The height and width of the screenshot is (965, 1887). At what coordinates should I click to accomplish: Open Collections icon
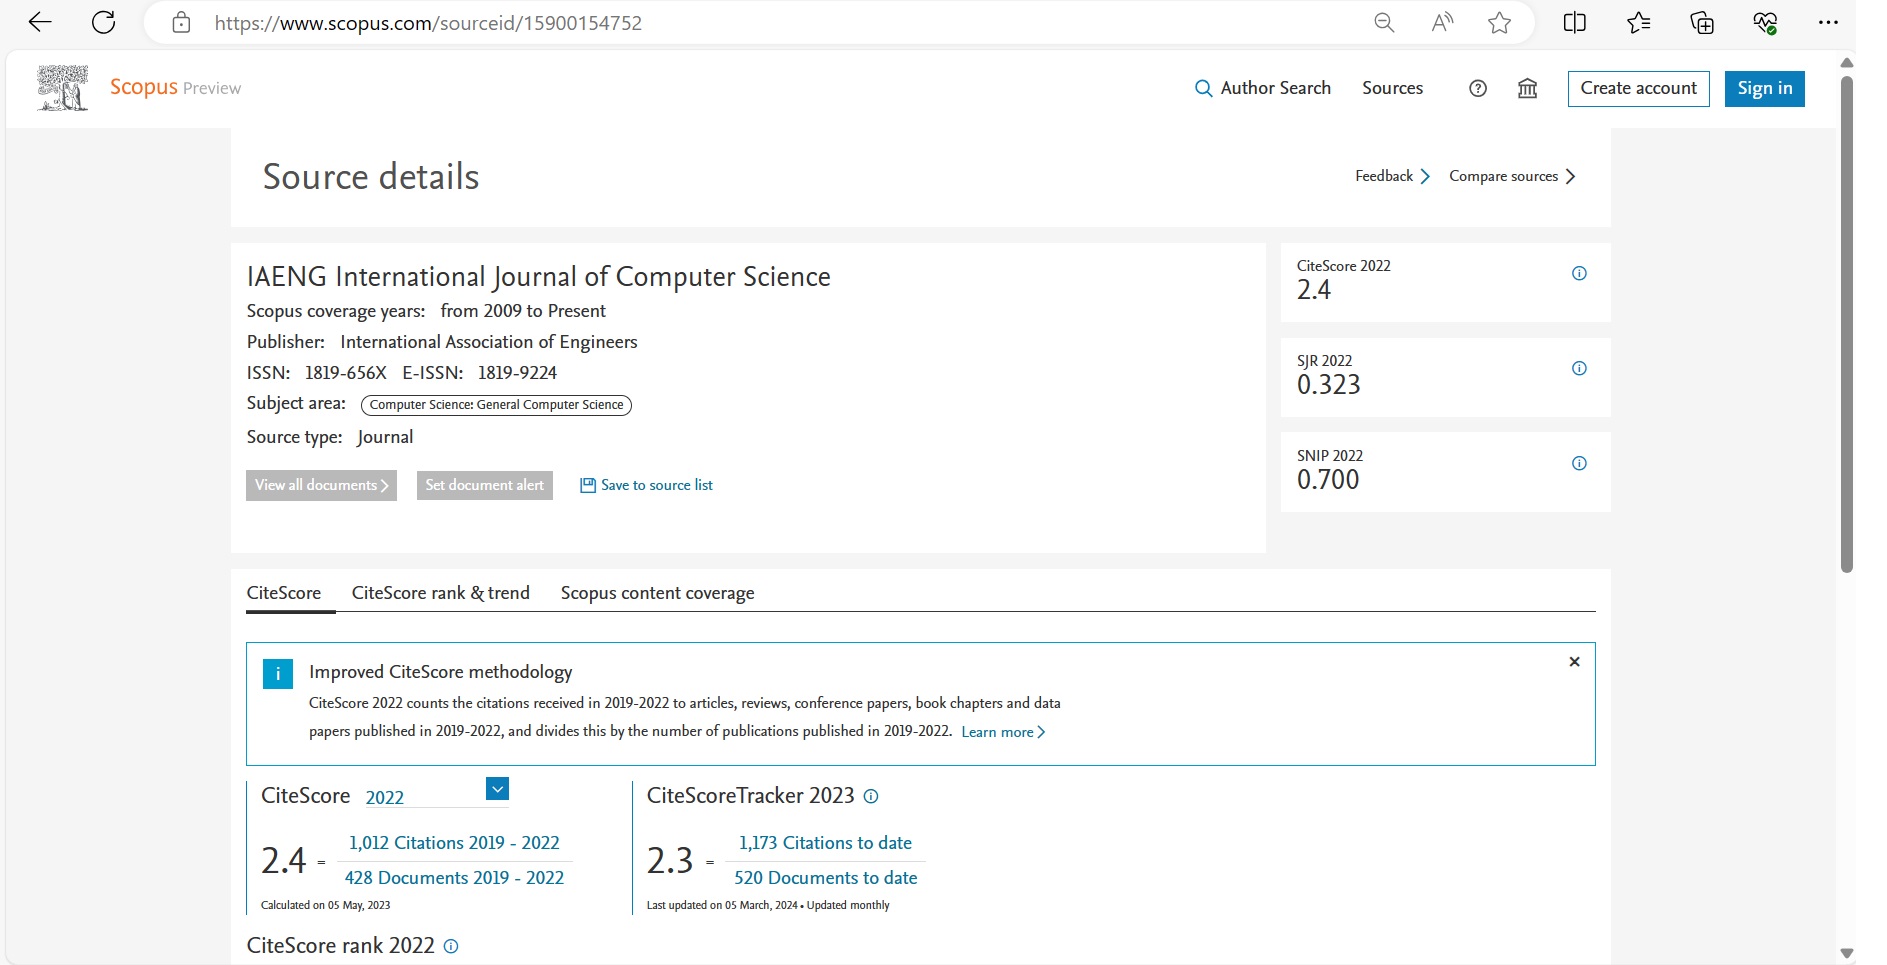click(x=1702, y=23)
